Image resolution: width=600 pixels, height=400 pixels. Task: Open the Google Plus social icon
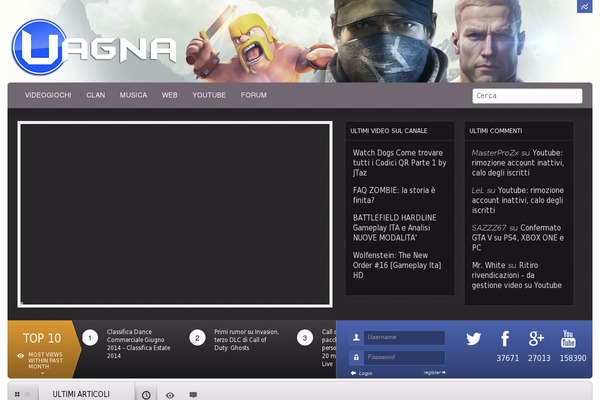click(x=536, y=339)
